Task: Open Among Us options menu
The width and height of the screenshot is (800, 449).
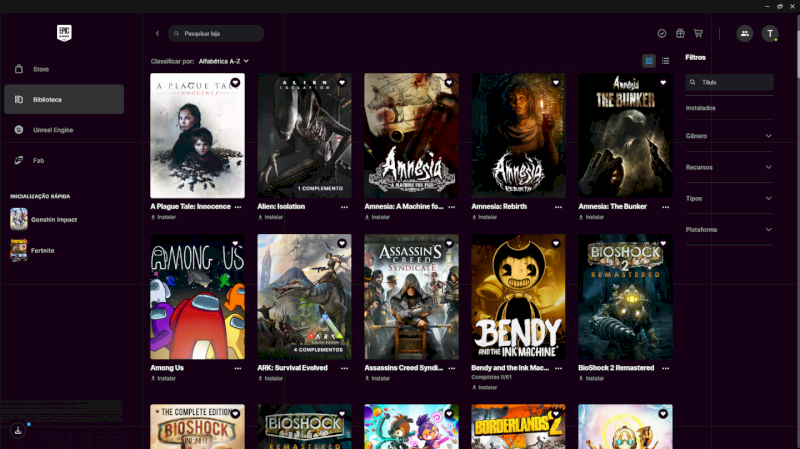Action: tap(238, 368)
